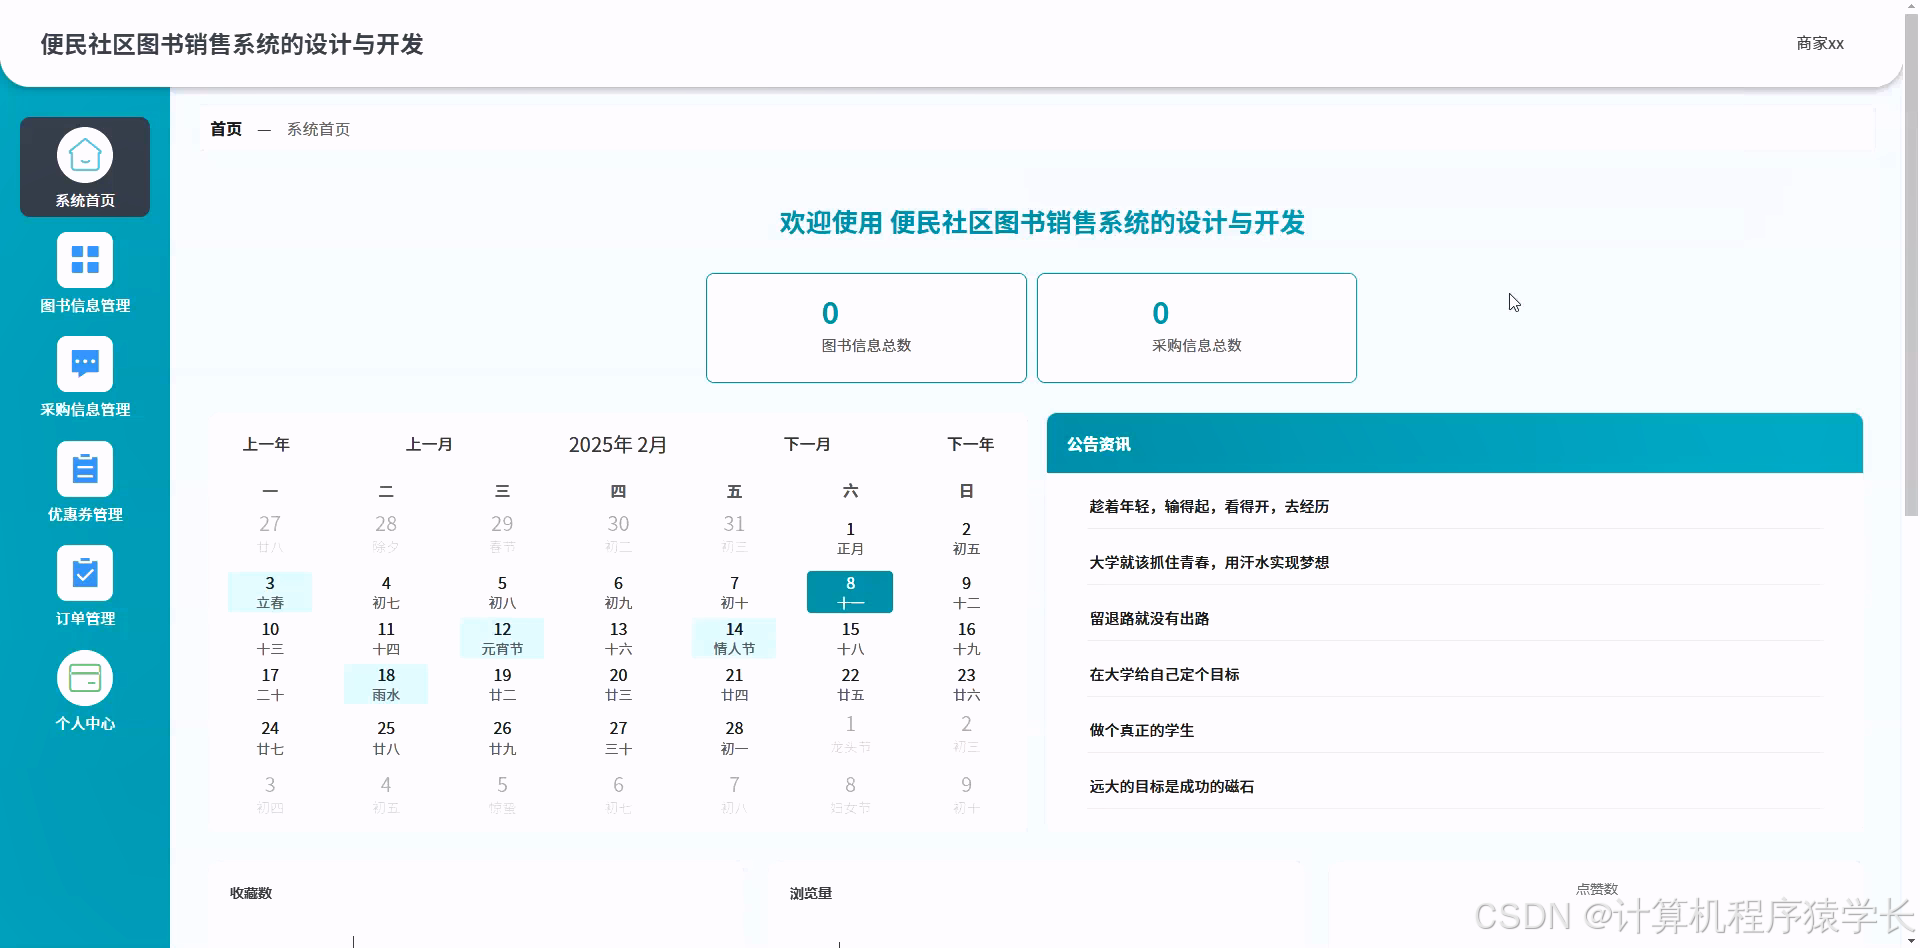Select greyed date 8 妇女节

coord(850,795)
